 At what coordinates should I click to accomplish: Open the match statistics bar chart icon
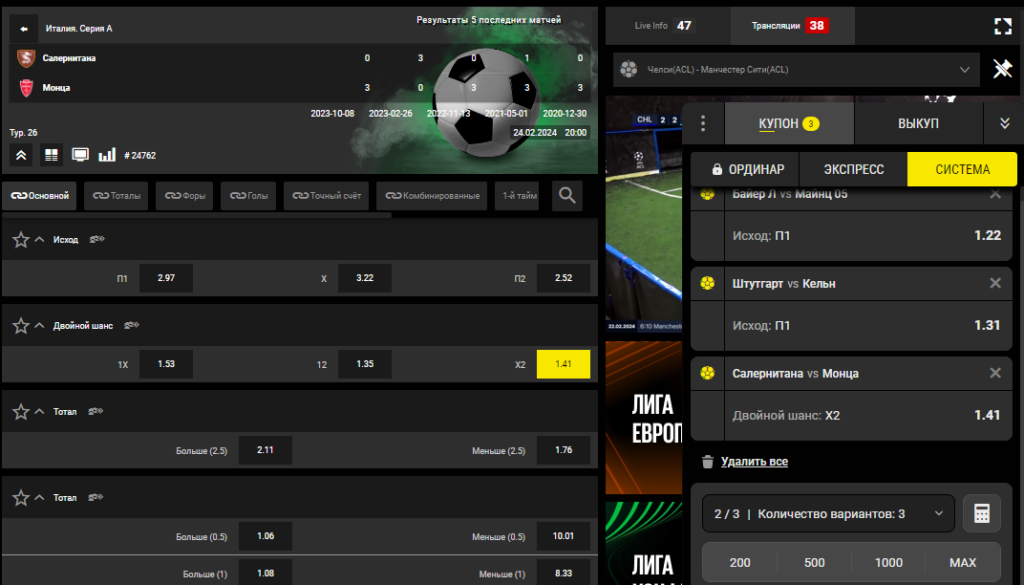coord(106,155)
